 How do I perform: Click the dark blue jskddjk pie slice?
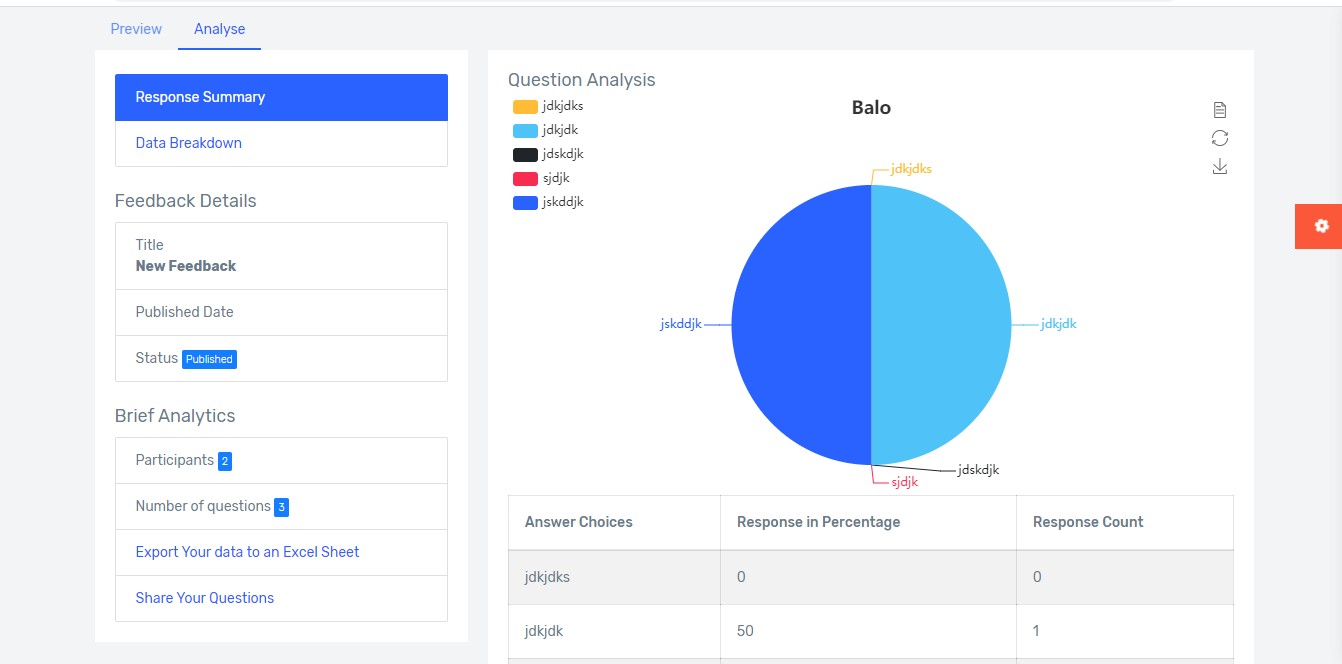(800, 325)
